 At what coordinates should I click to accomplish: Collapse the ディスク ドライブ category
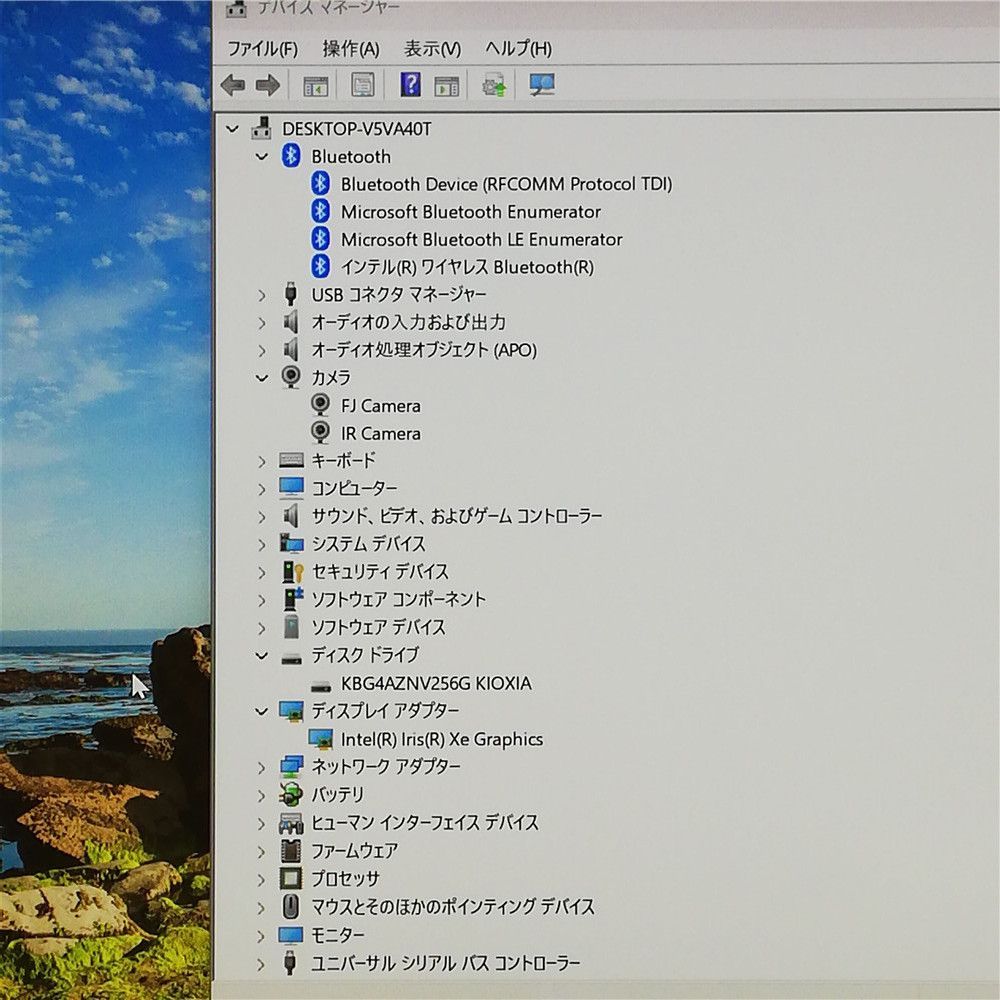coord(261,656)
